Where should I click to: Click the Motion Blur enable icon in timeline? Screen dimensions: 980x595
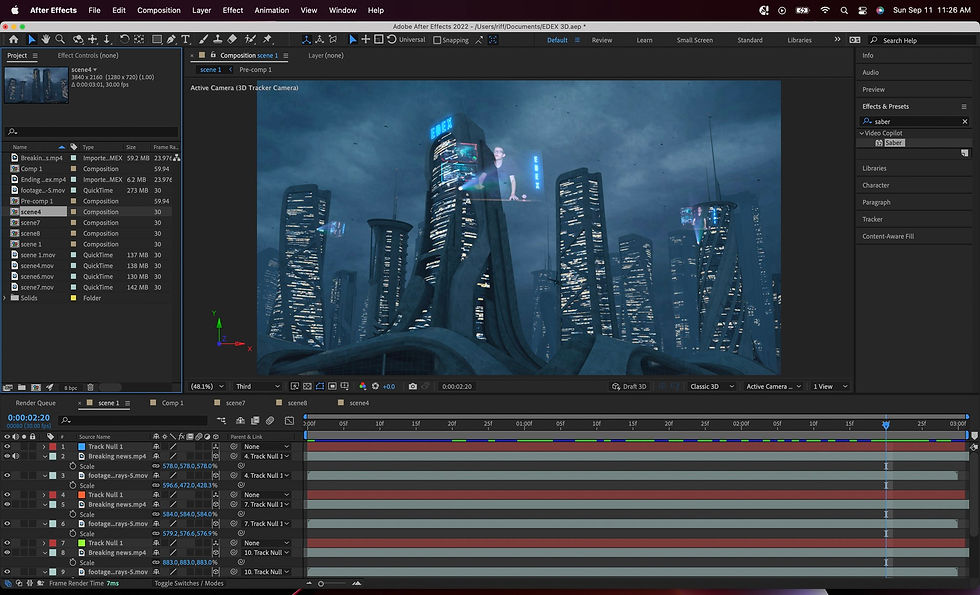(x=270, y=421)
